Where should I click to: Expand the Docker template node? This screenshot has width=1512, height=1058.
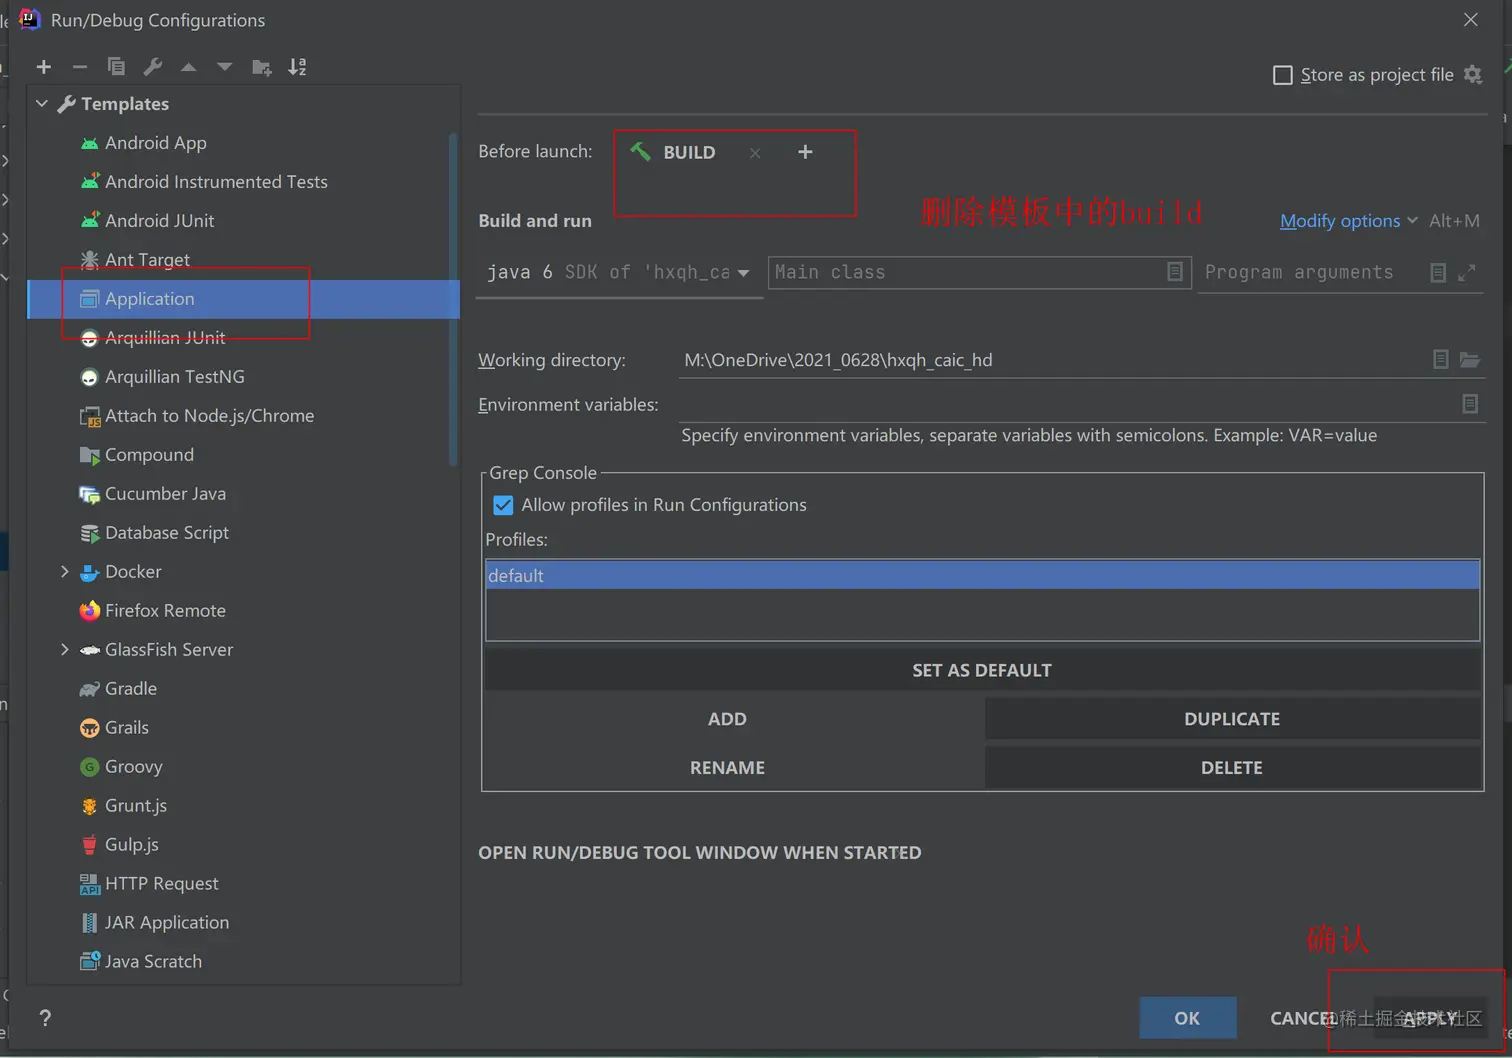click(x=65, y=572)
